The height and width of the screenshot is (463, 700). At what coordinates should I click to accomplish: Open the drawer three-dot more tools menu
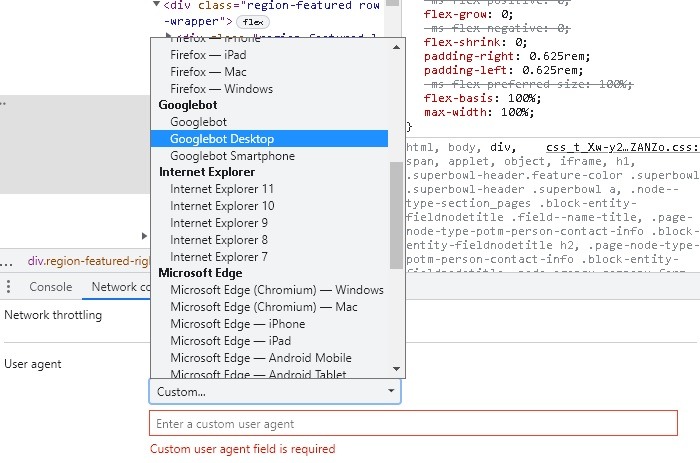tap(8, 287)
